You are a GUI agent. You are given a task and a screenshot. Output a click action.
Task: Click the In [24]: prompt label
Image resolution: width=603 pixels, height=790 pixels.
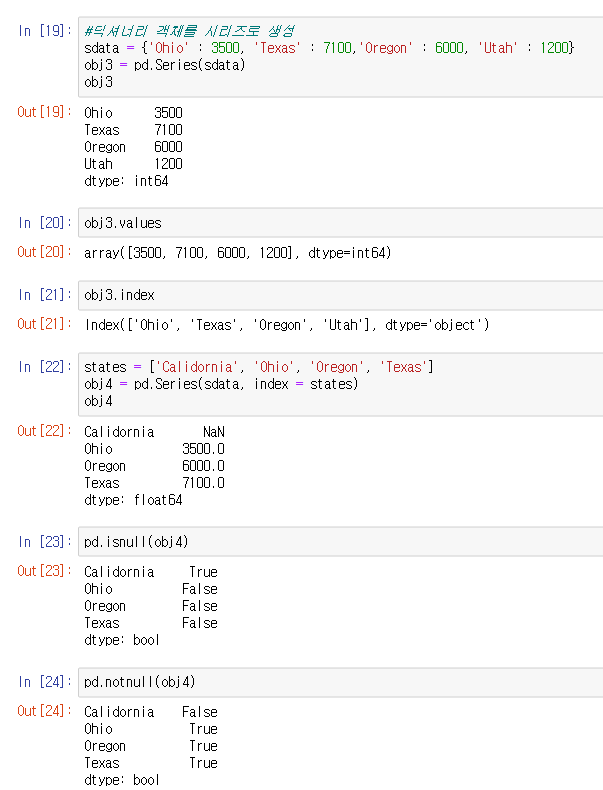point(44,682)
